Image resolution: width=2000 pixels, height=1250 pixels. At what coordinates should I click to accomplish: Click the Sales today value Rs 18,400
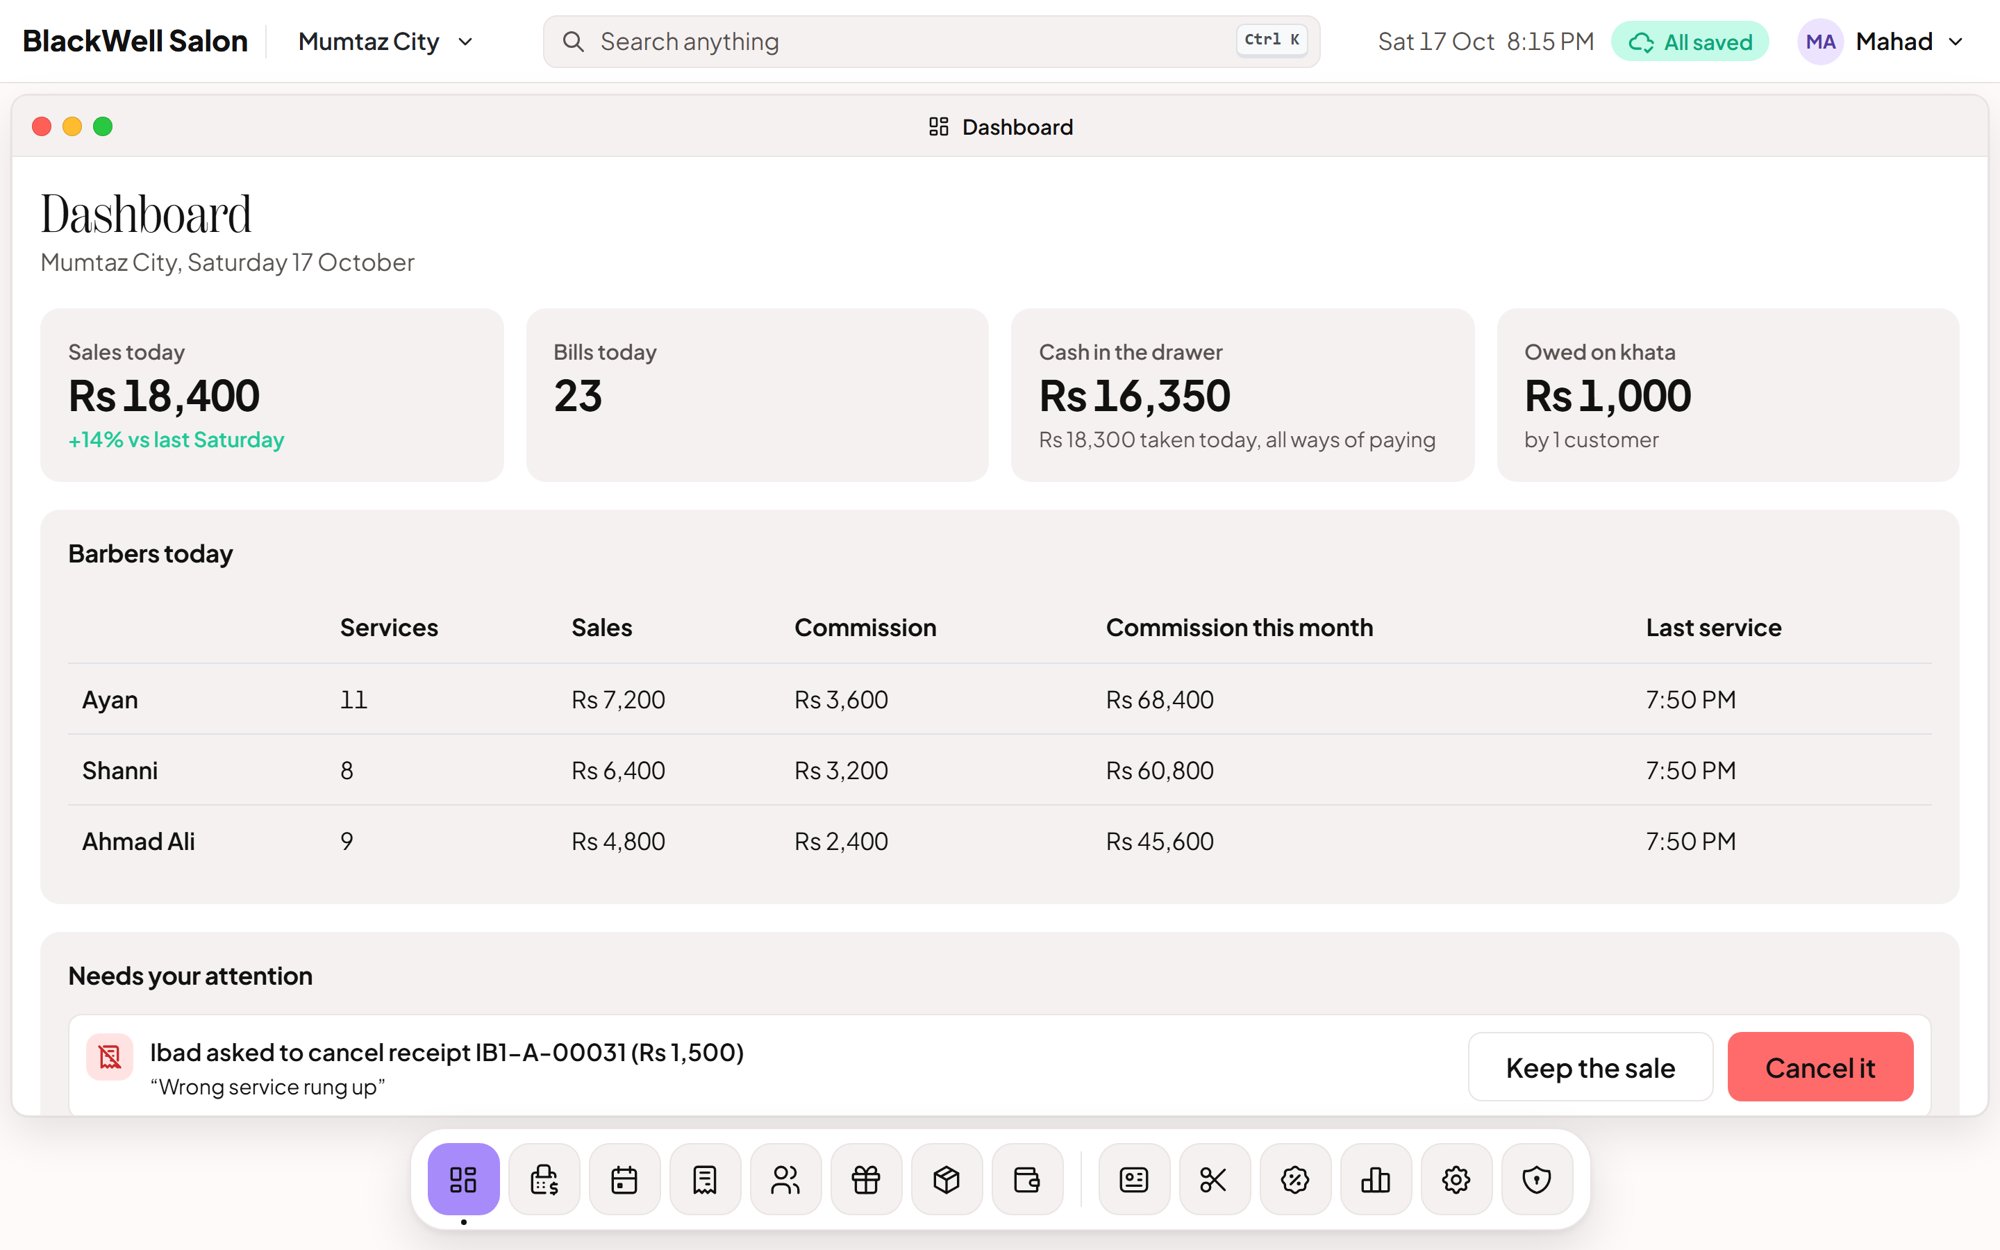[164, 396]
